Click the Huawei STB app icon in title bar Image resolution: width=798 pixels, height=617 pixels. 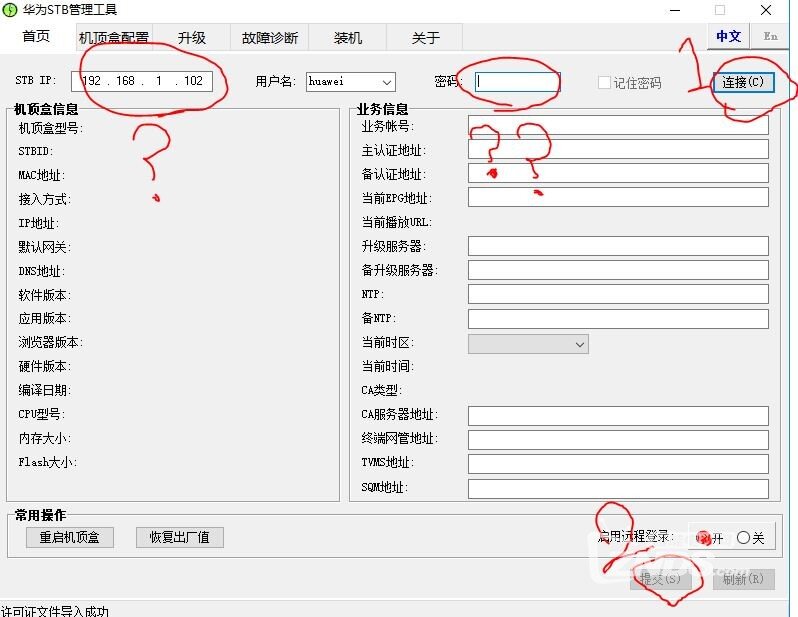click(10, 10)
